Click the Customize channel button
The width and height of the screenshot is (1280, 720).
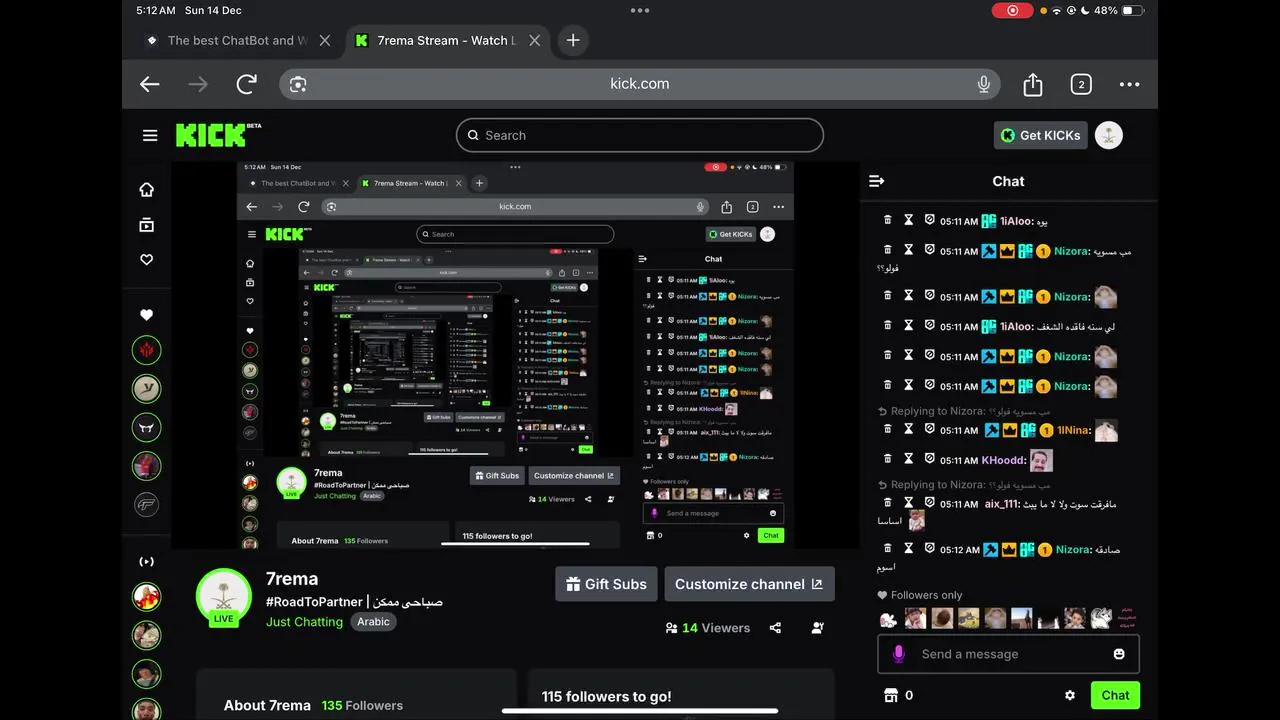[749, 584]
